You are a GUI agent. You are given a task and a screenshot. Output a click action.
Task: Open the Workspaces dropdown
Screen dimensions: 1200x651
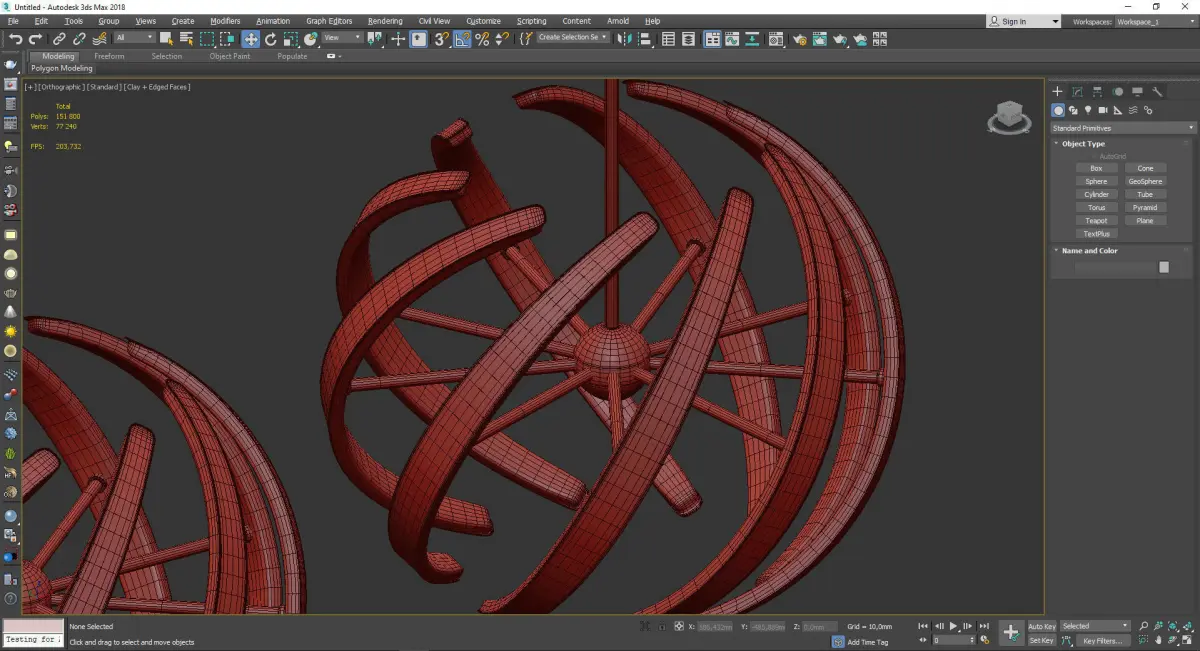pos(1157,21)
